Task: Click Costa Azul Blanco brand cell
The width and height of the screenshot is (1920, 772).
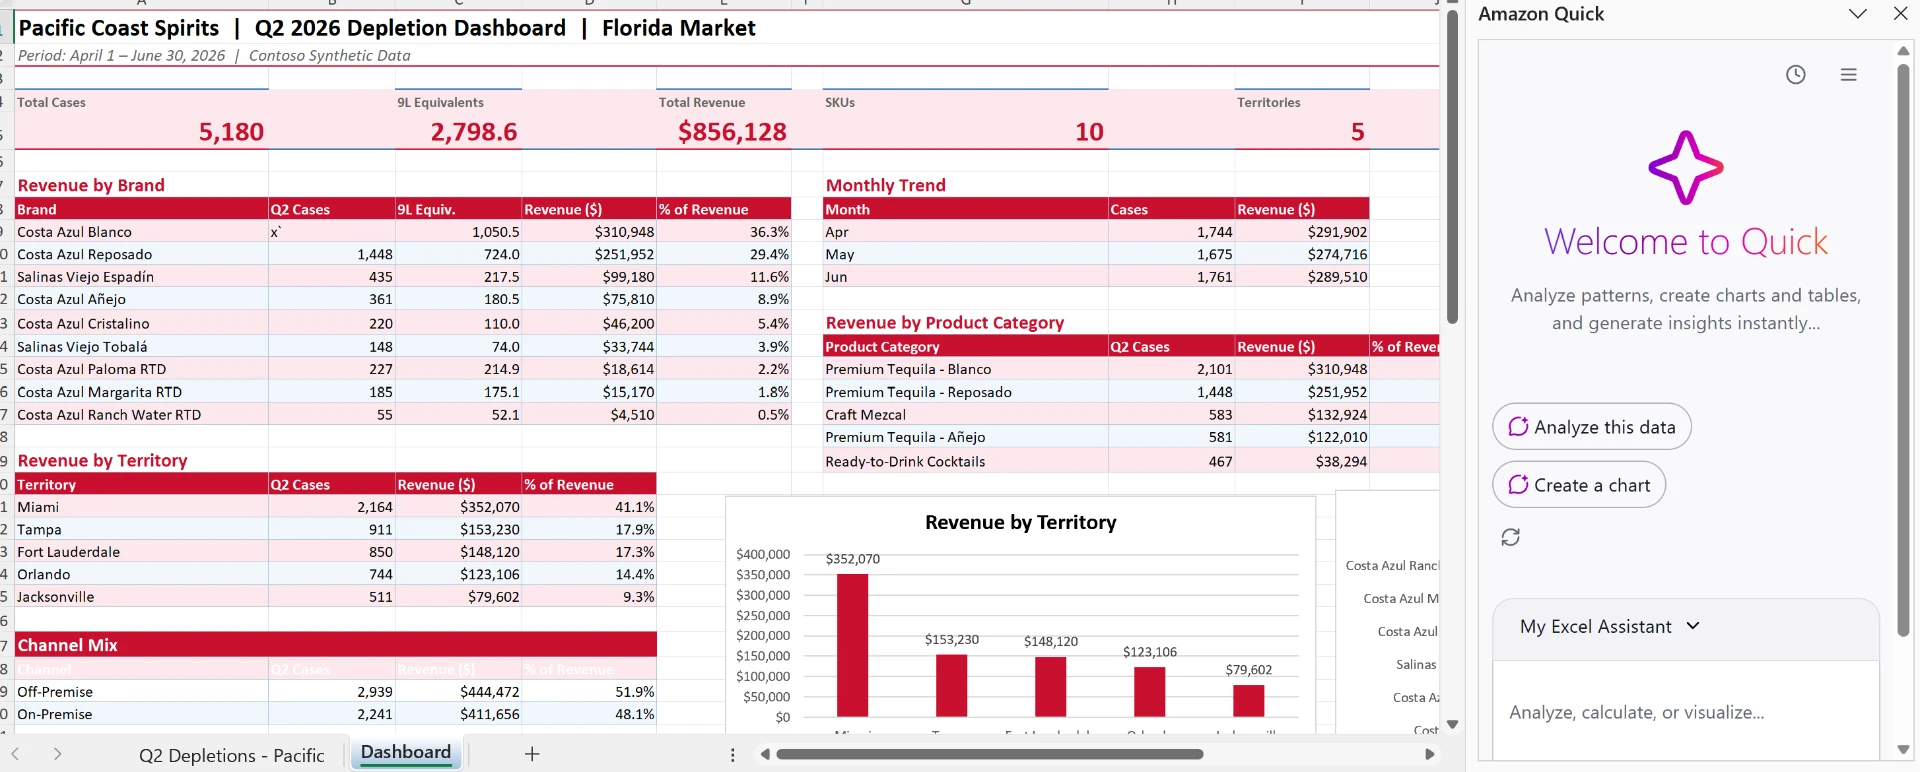Action: click(x=142, y=232)
